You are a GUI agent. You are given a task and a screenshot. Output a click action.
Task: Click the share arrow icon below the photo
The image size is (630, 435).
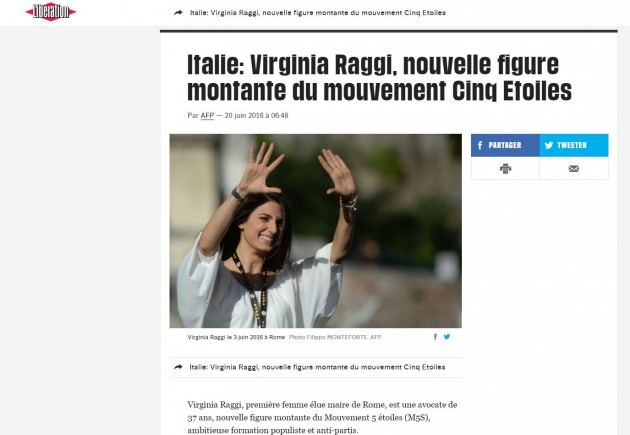coord(178,367)
